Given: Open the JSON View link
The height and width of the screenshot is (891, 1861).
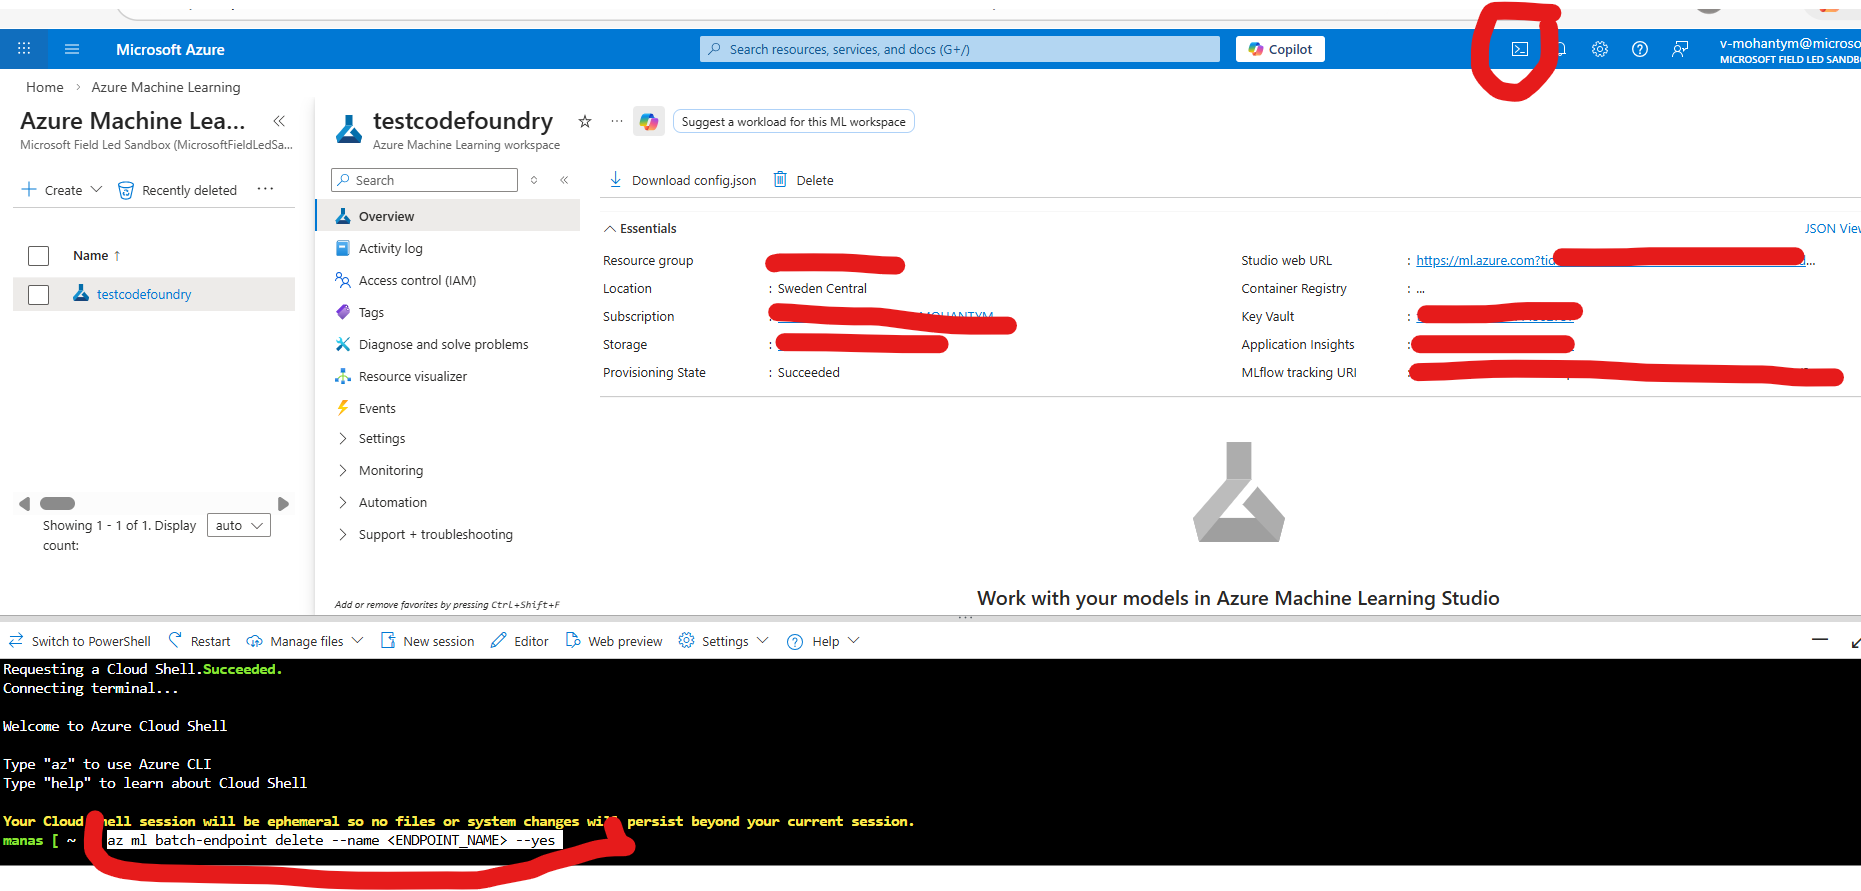Looking at the screenshot, I should click(1832, 228).
